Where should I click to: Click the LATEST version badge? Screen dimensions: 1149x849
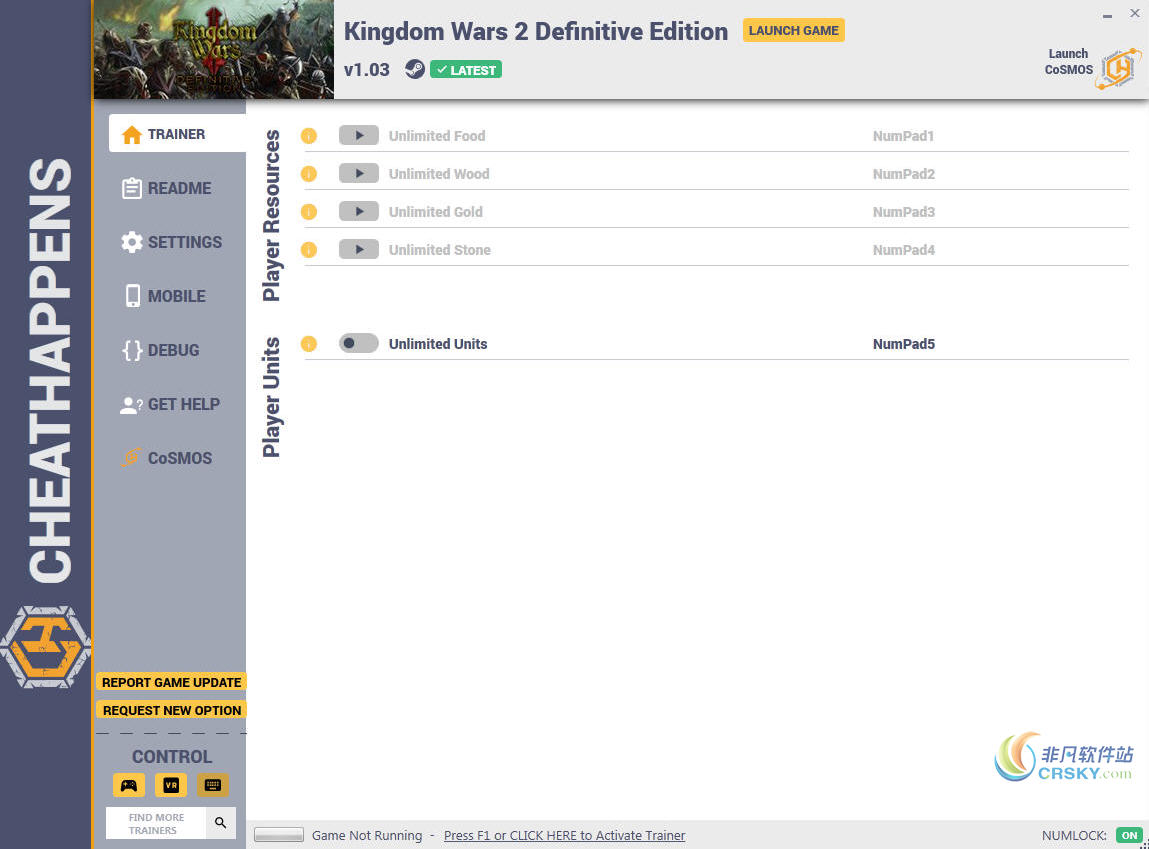point(465,70)
